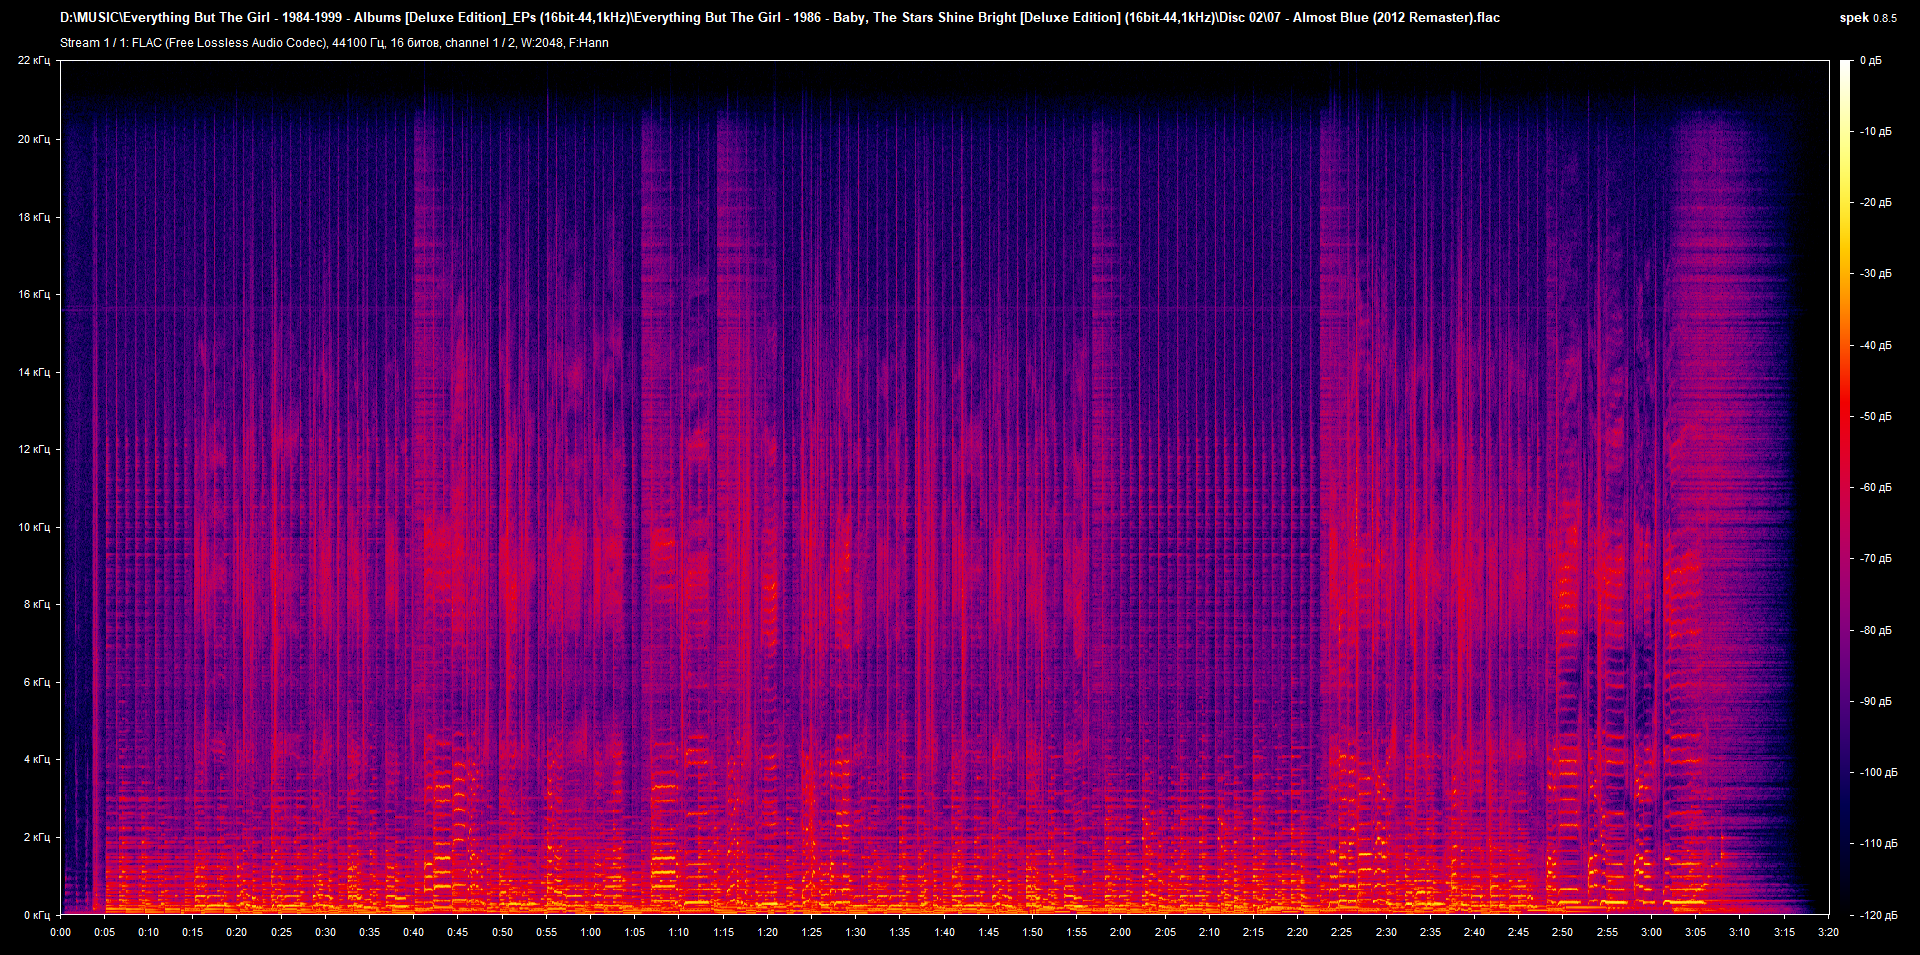This screenshot has height=955, width=1920.
Task: Click the '0 дБ' level scale label
Action: [x=1871, y=60]
